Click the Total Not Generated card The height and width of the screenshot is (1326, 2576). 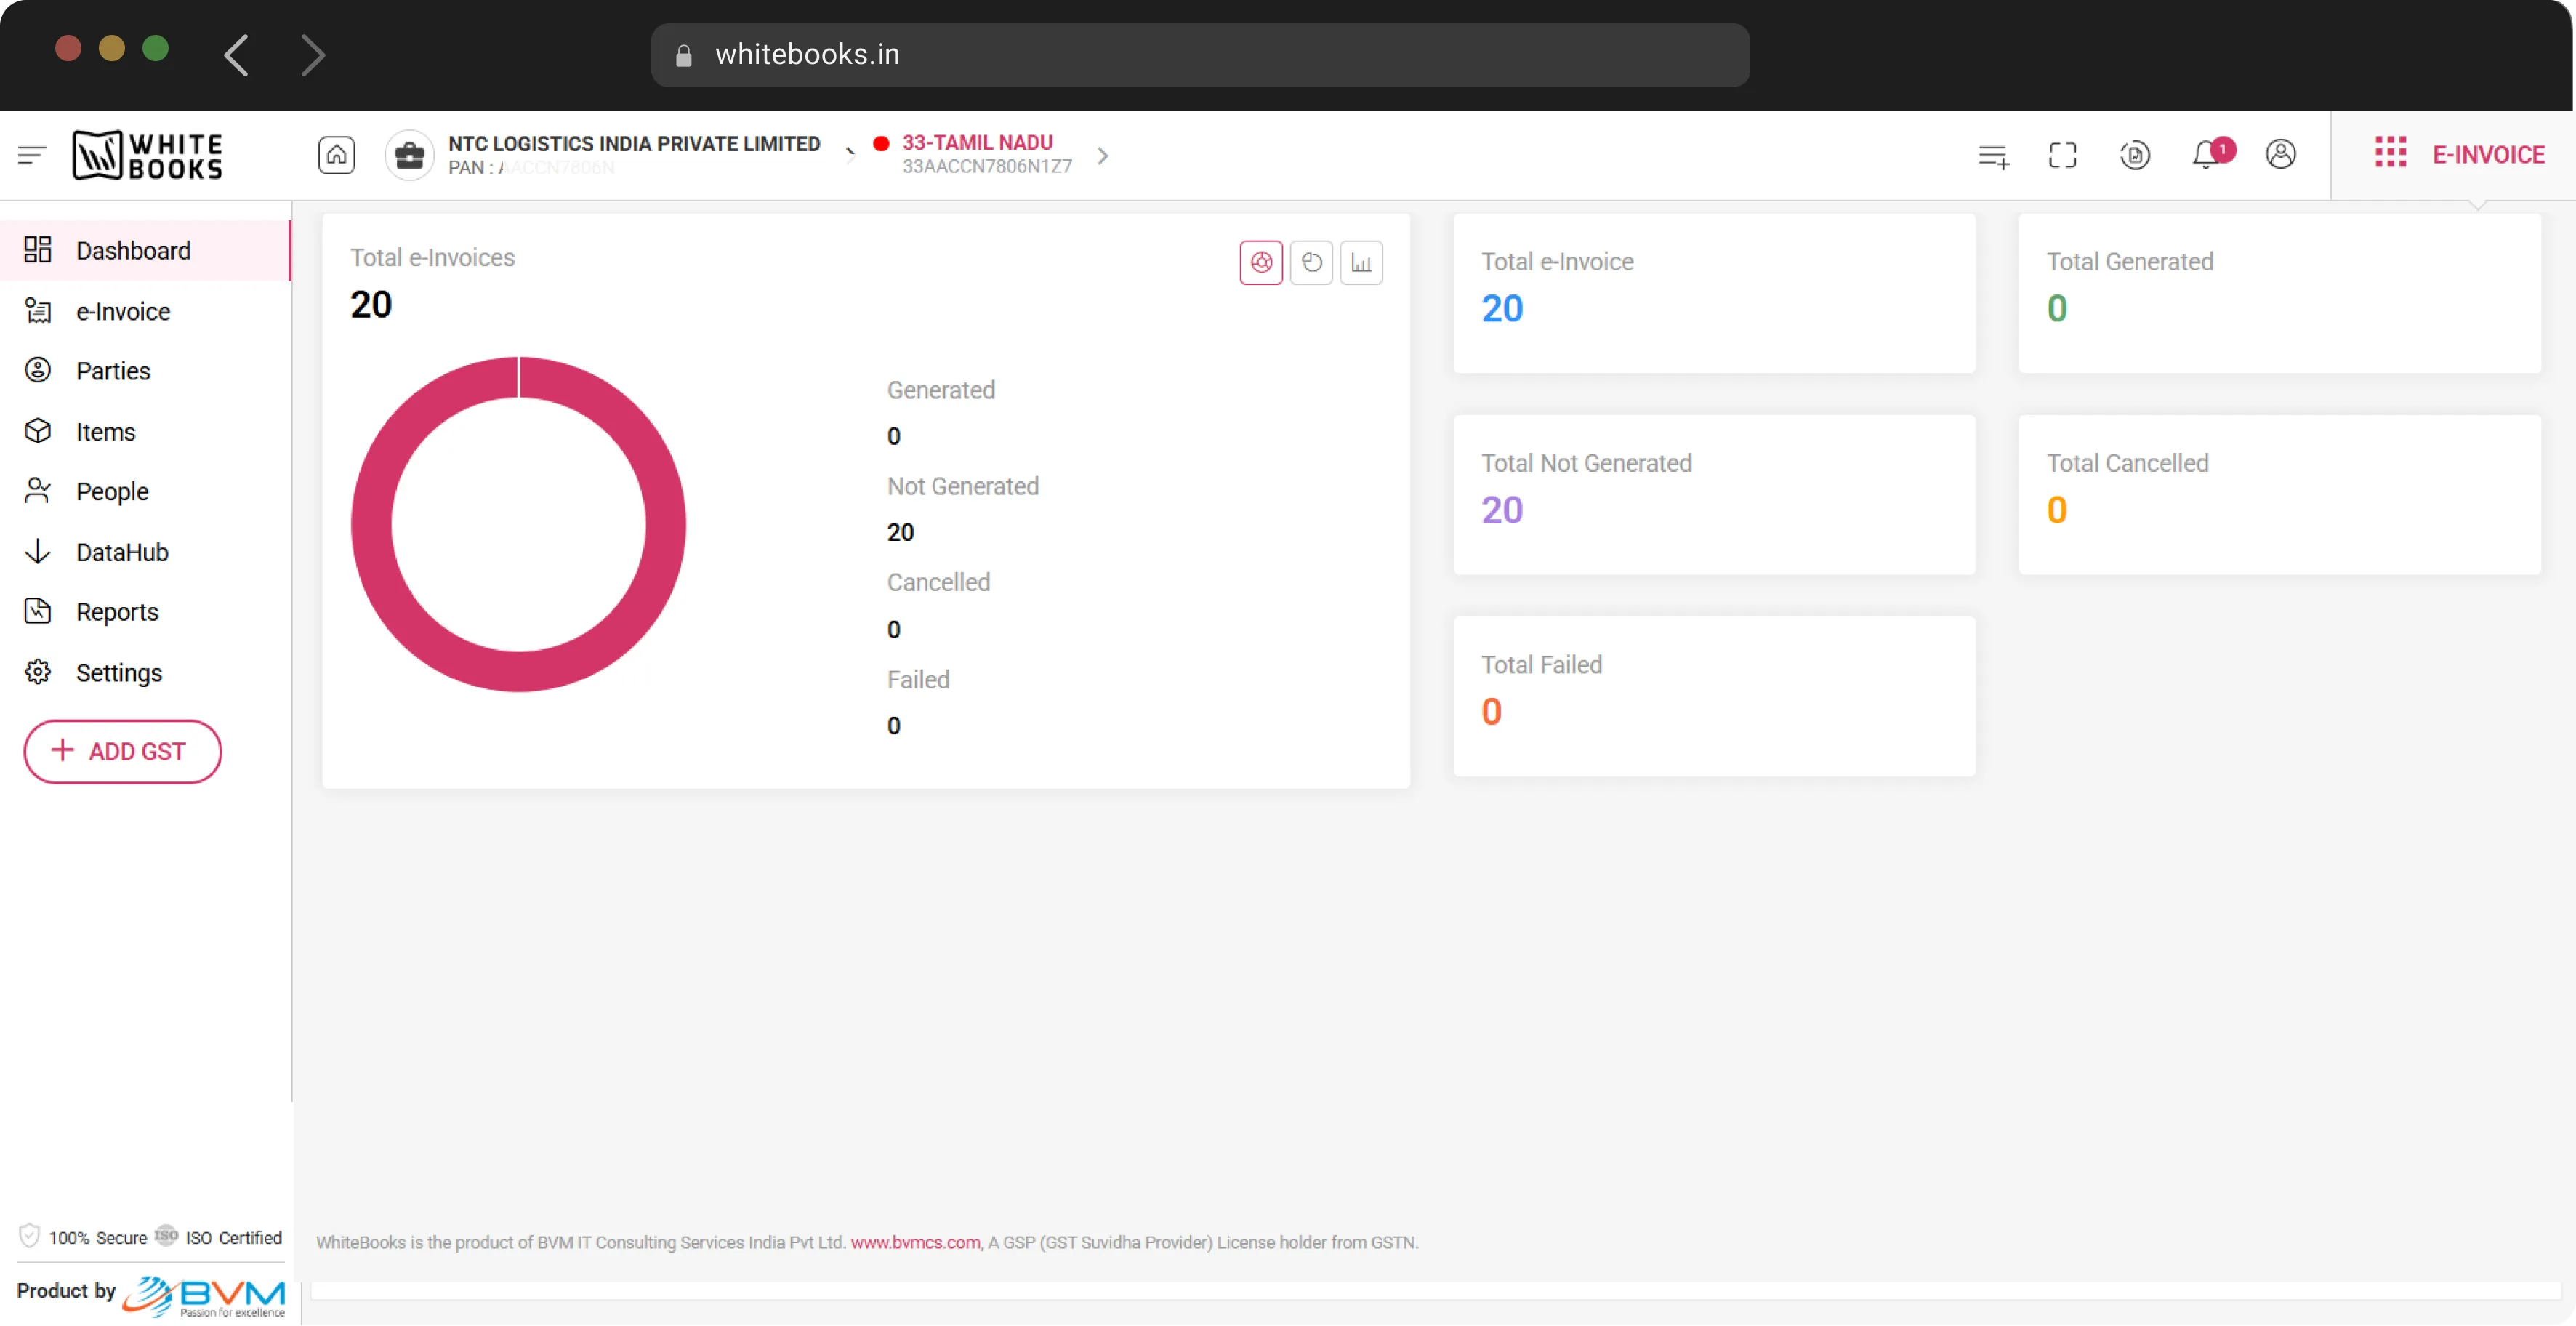tap(1714, 495)
